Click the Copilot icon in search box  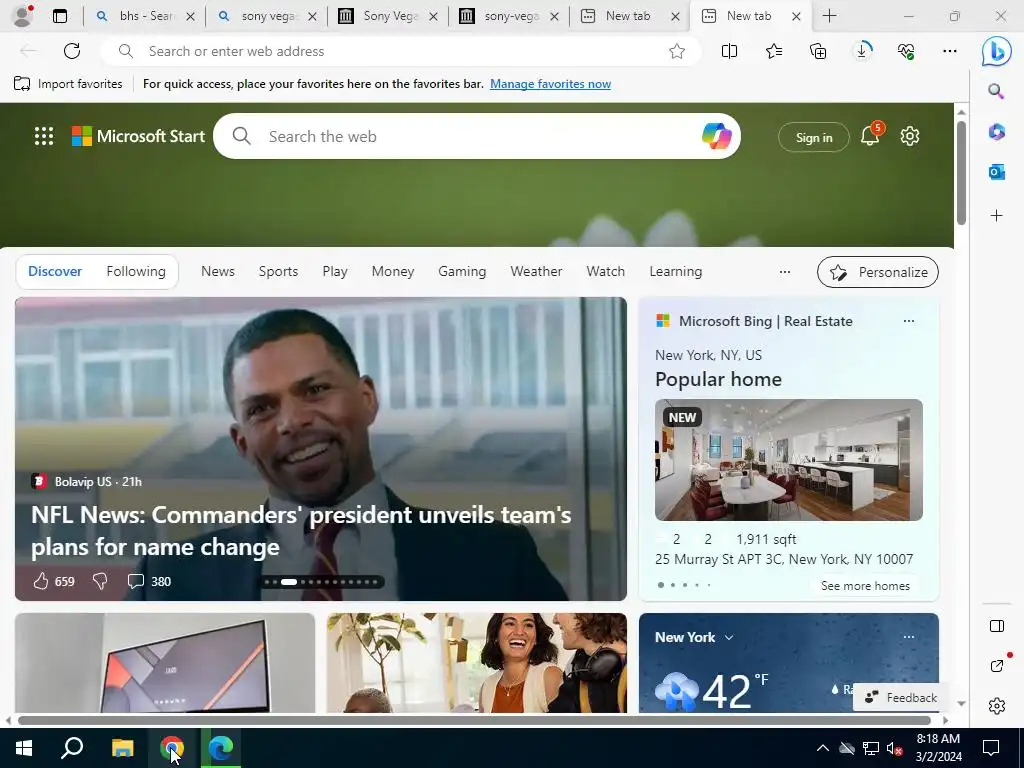point(716,136)
